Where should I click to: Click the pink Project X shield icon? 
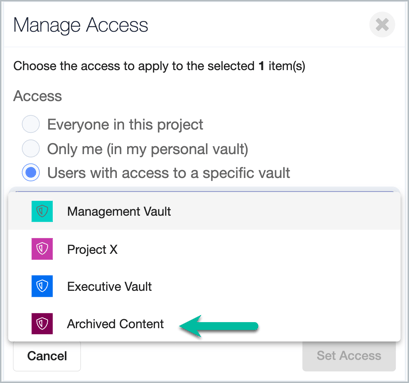click(42, 249)
